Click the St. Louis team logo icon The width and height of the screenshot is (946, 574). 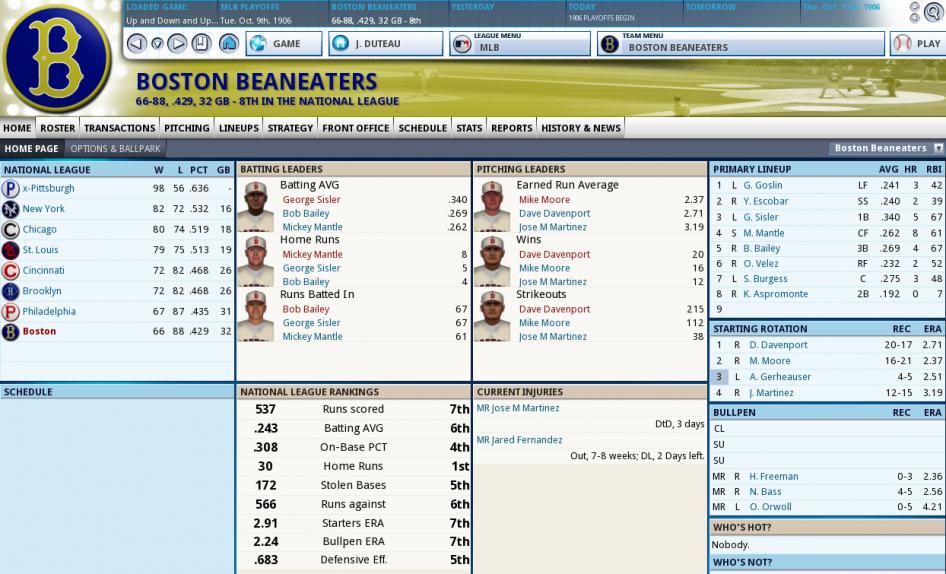click(10, 250)
